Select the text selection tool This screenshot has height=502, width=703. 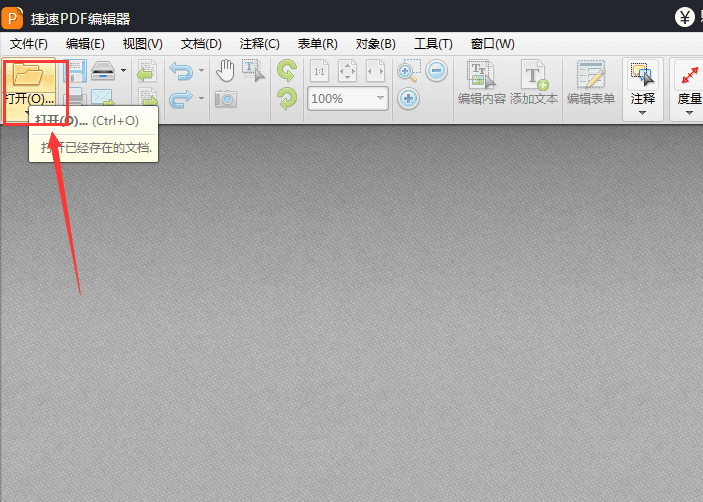click(x=254, y=71)
